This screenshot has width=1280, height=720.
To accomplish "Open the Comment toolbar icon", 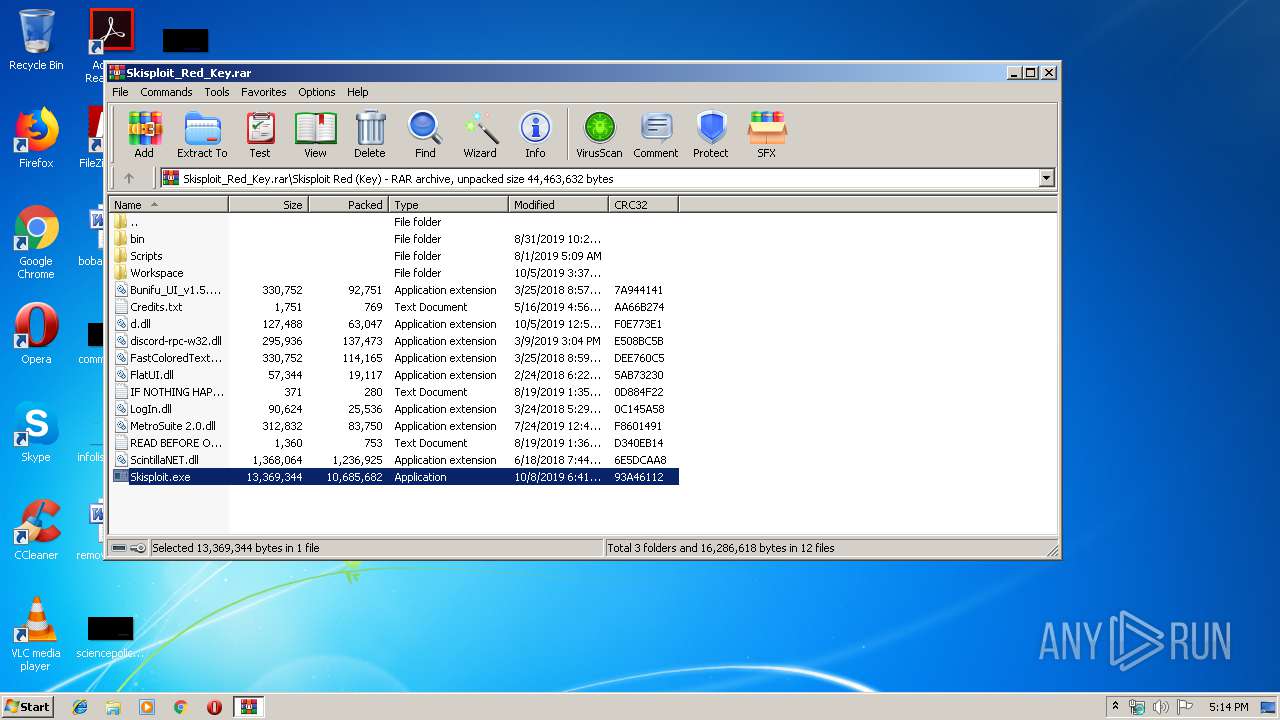I will click(x=656, y=134).
